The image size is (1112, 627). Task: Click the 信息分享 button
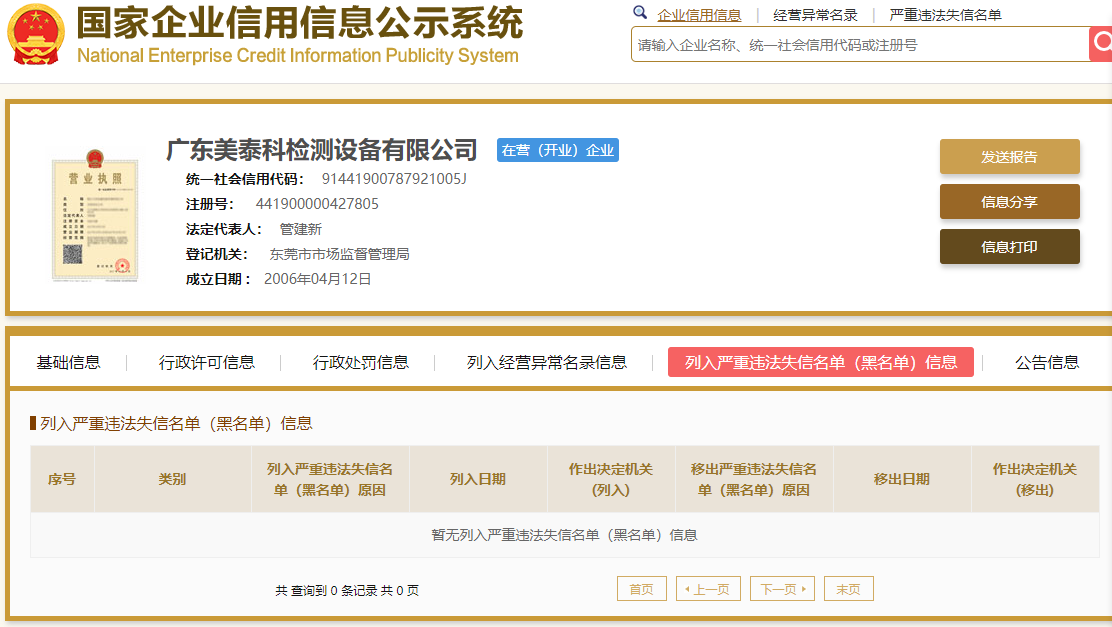1009,201
